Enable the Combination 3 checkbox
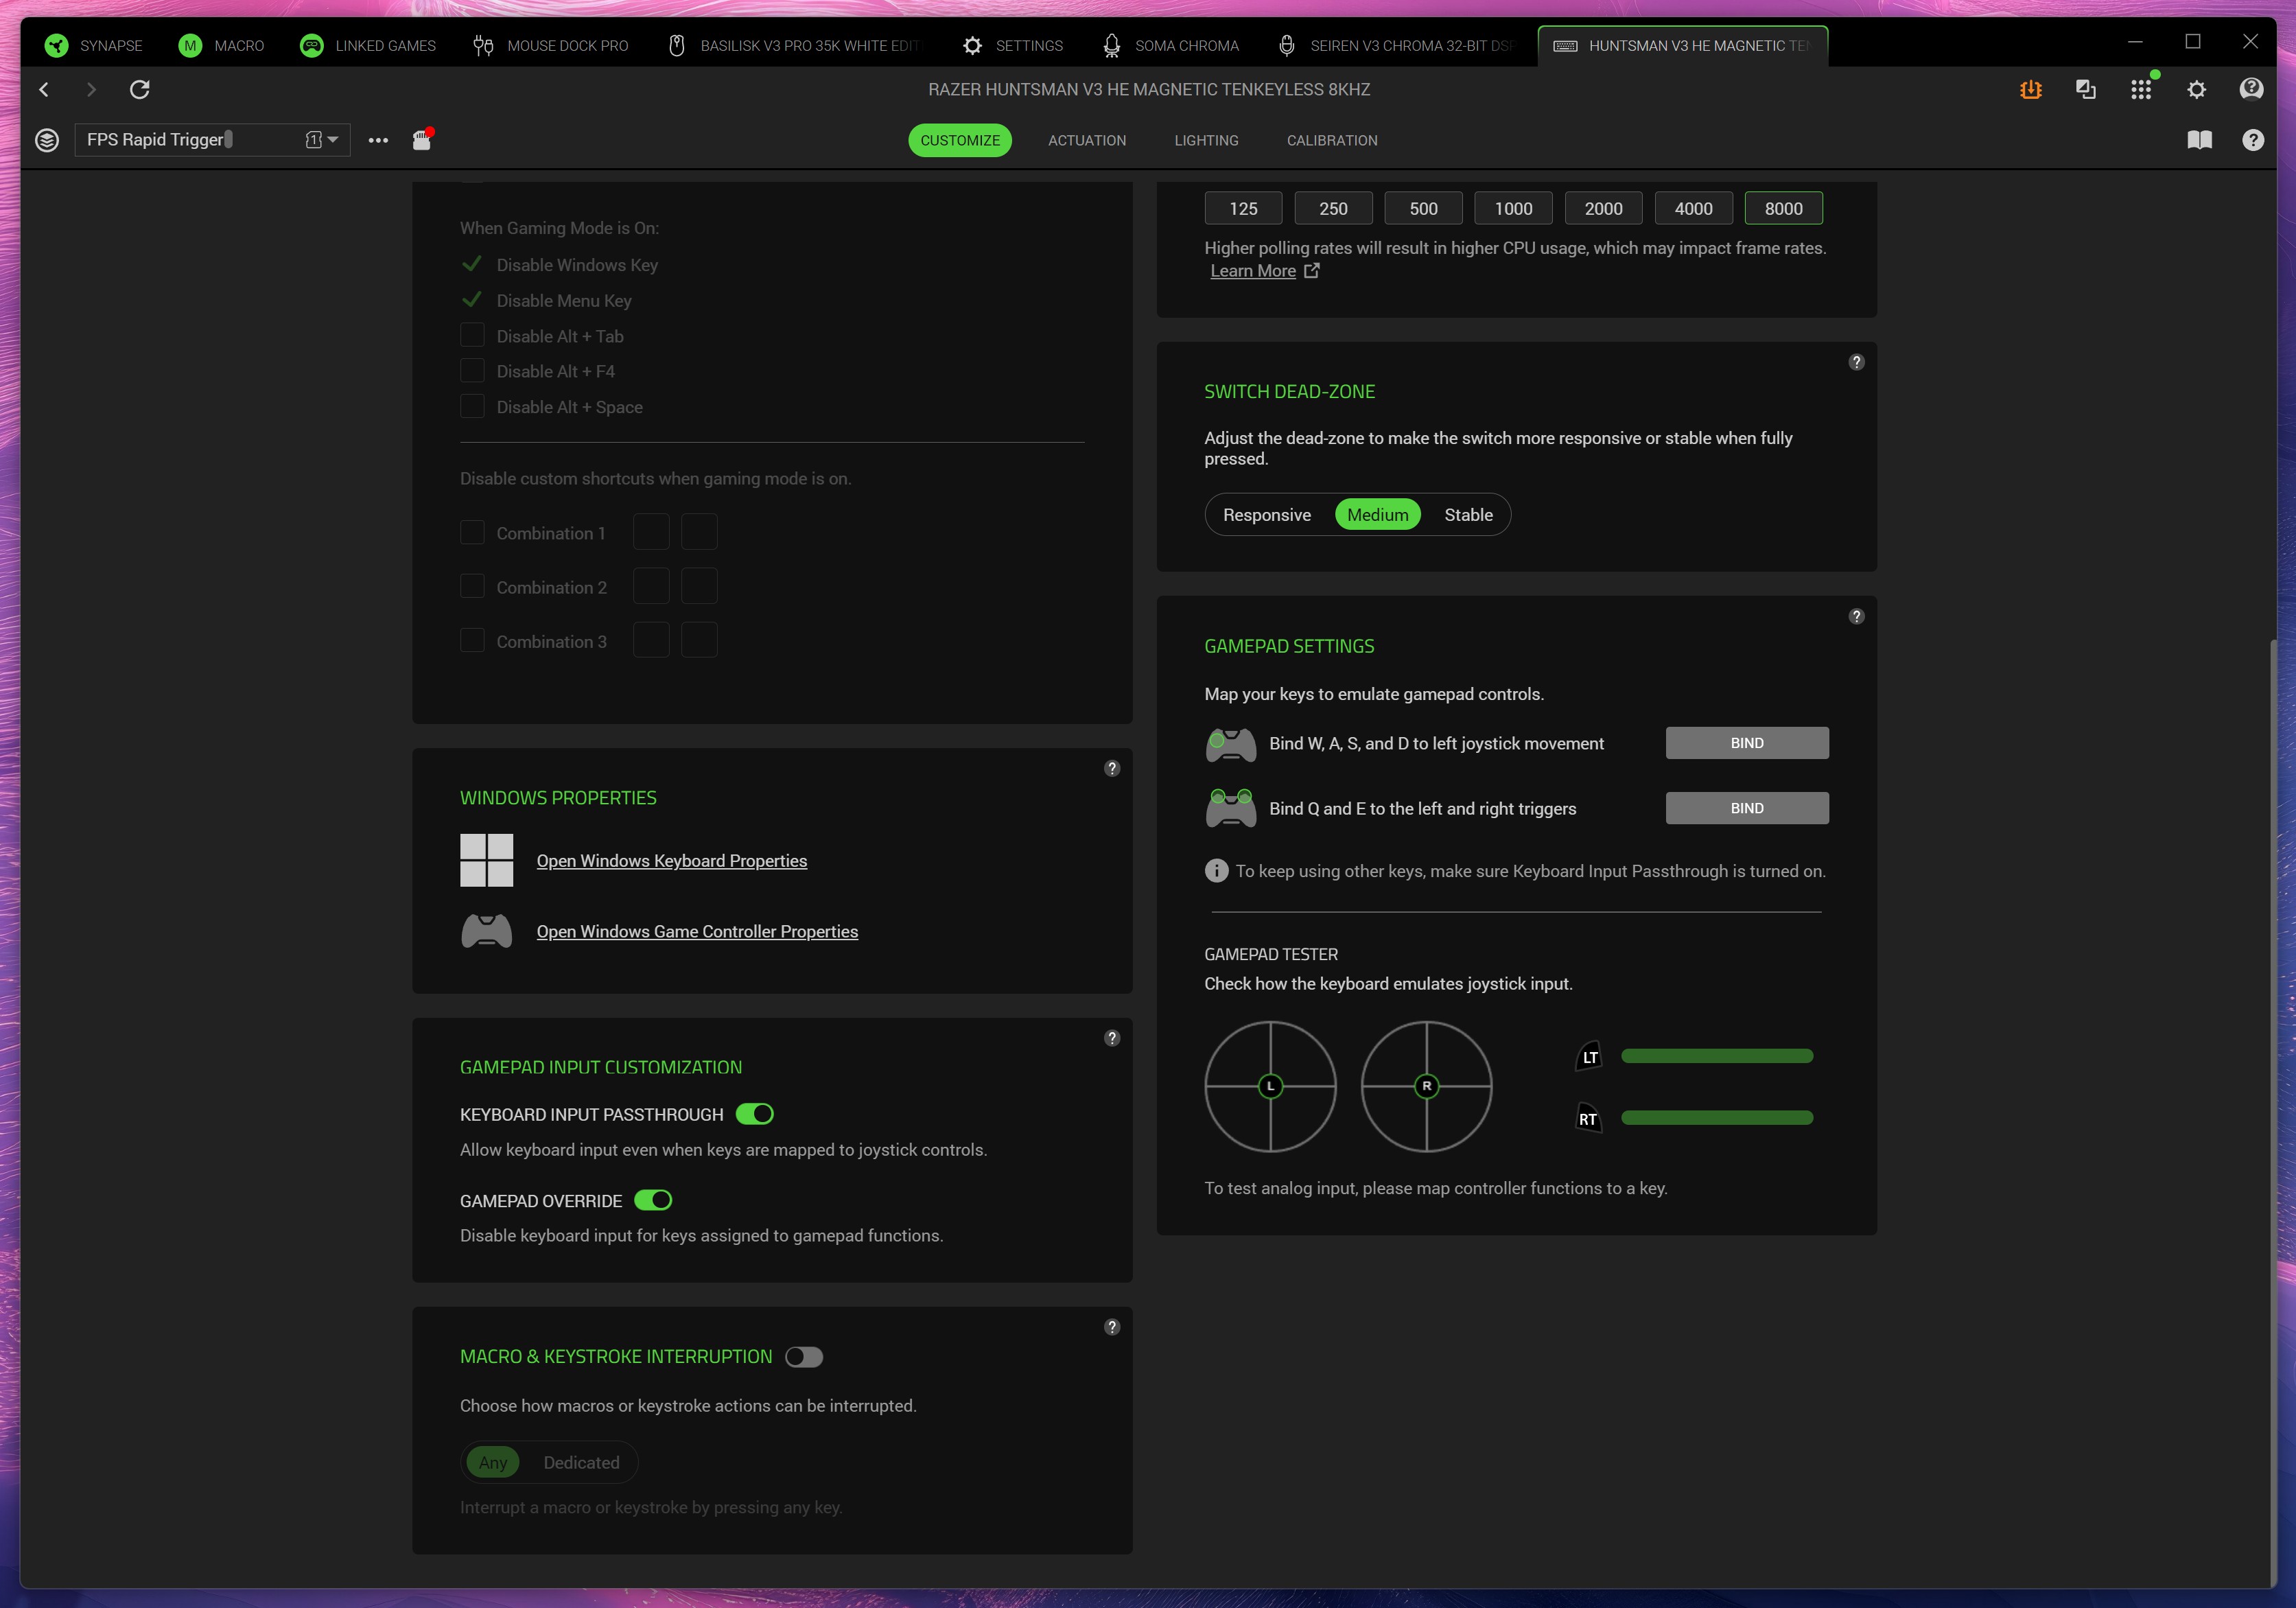2296x1608 pixels. (472, 640)
